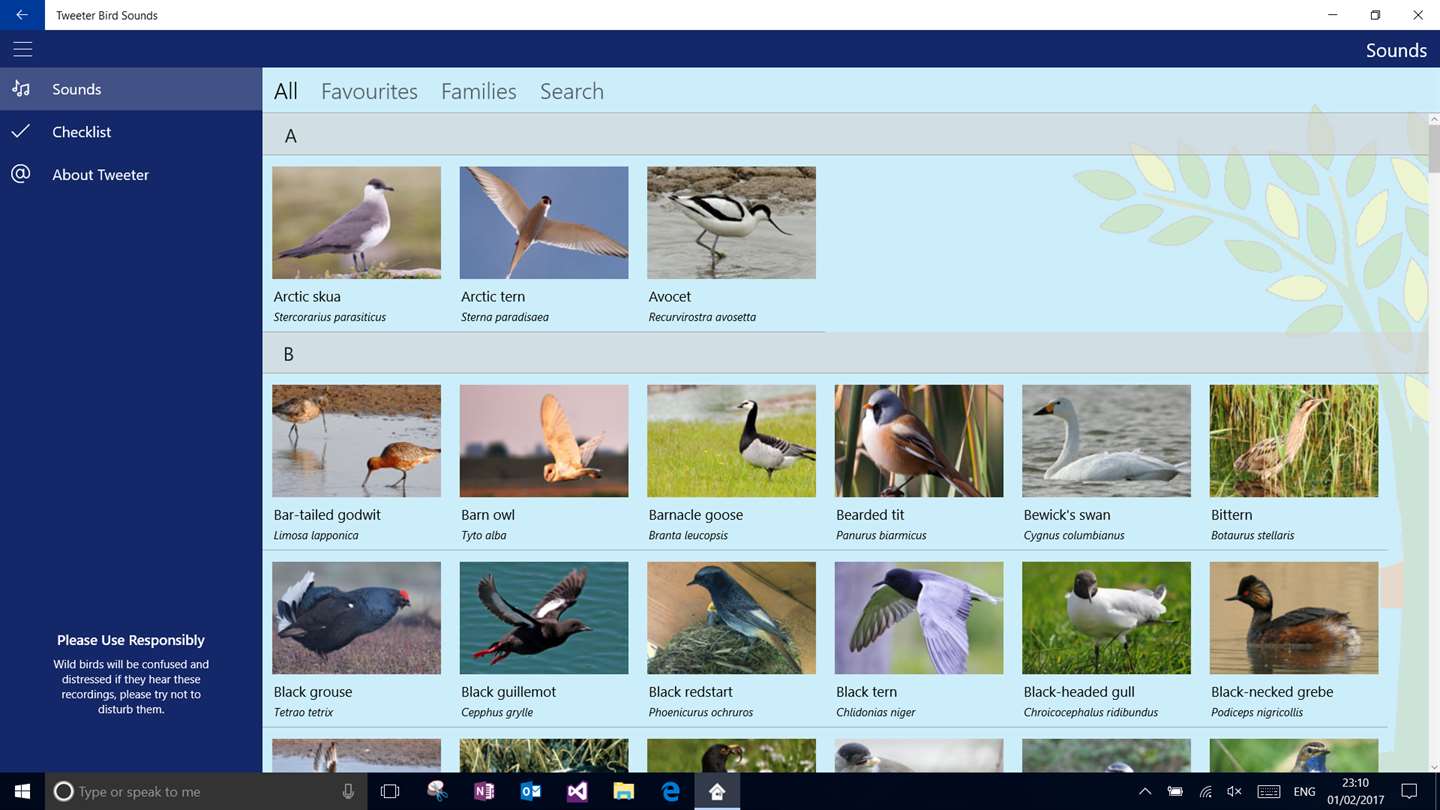
Task: Jump using the A group header
Action: [x=845, y=135]
